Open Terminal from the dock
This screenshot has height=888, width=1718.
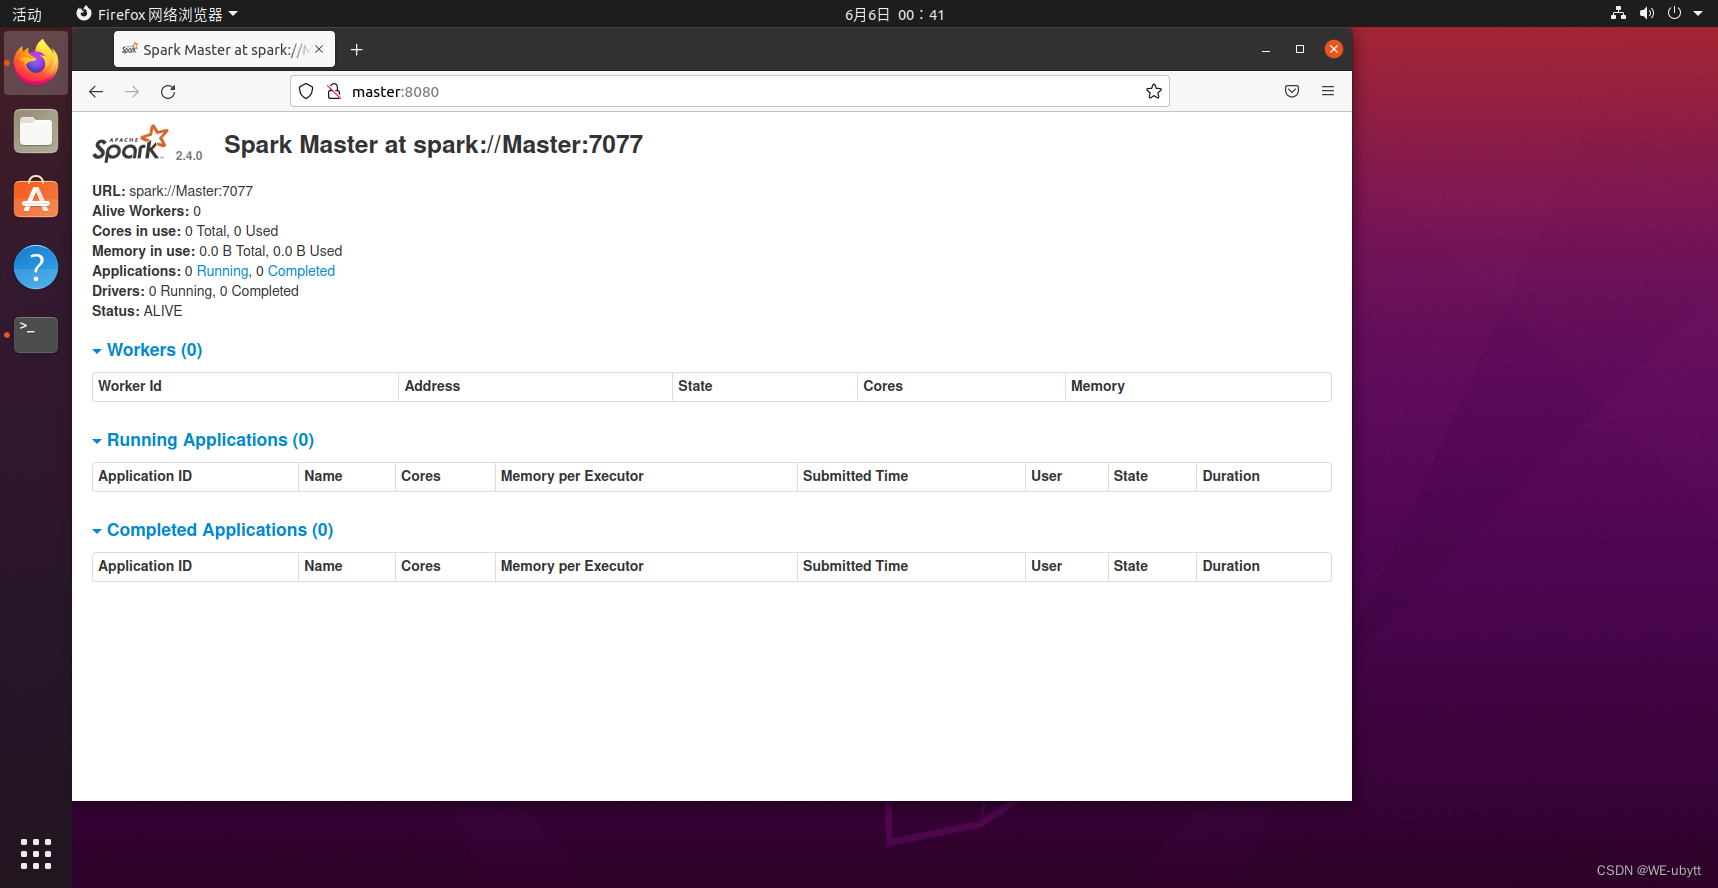(x=36, y=335)
